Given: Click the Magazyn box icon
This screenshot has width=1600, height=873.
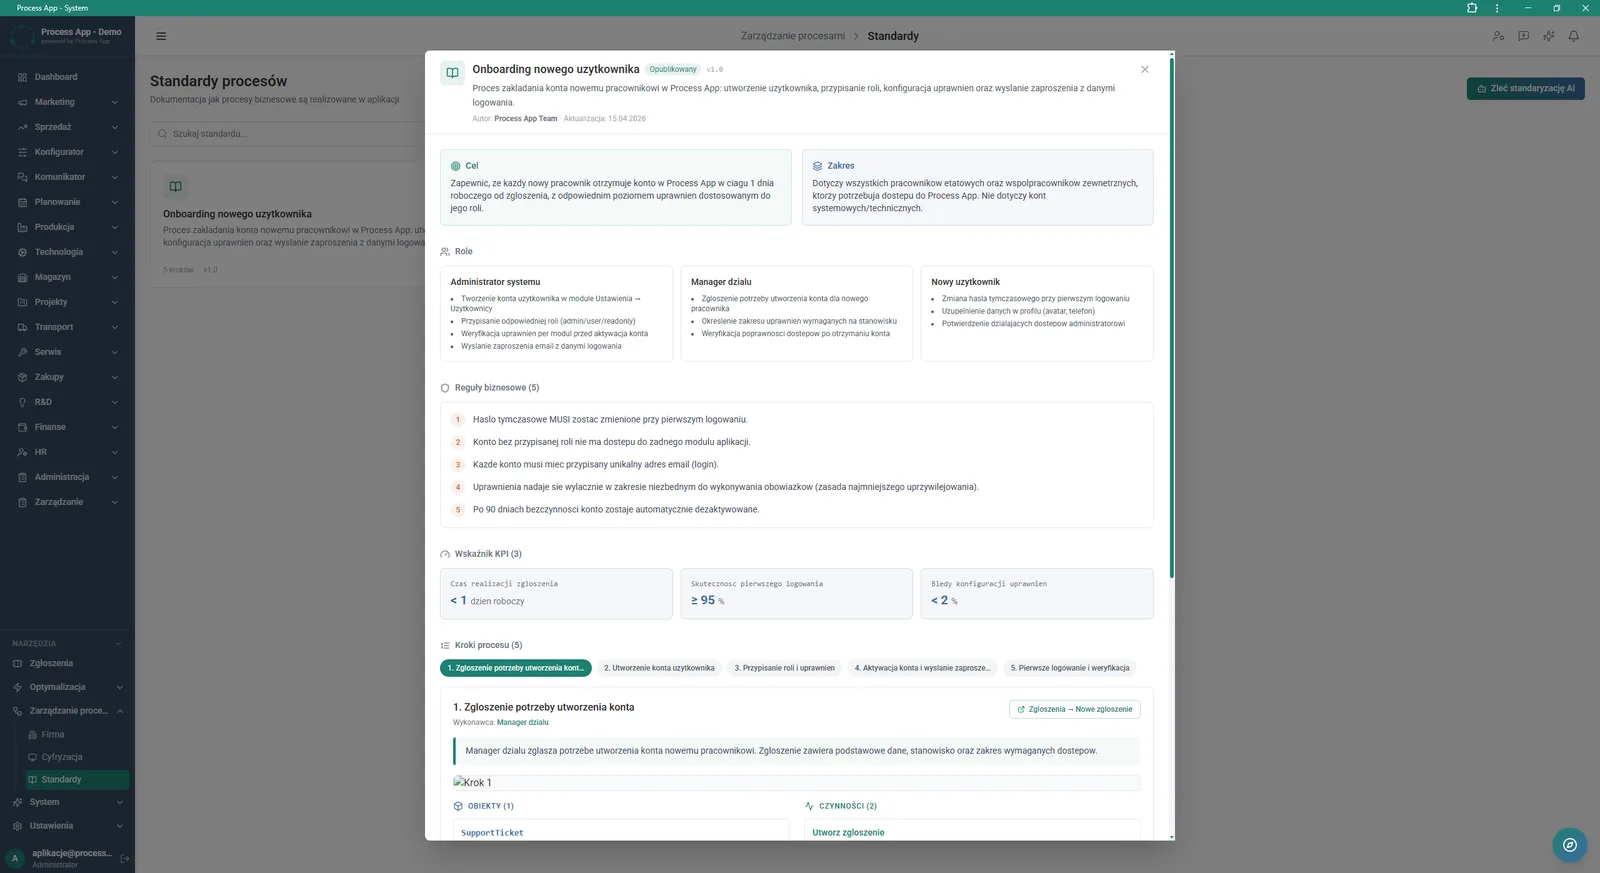Looking at the screenshot, I should [x=22, y=277].
